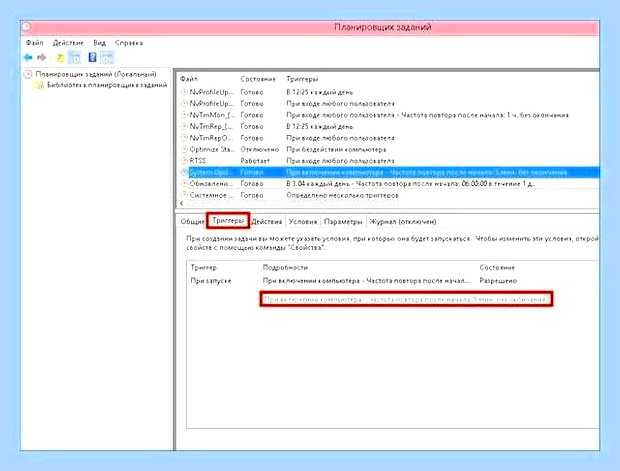Click the task icon beside NvTmMon
This screenshot has width=620, height=471.
coord(184,115)
